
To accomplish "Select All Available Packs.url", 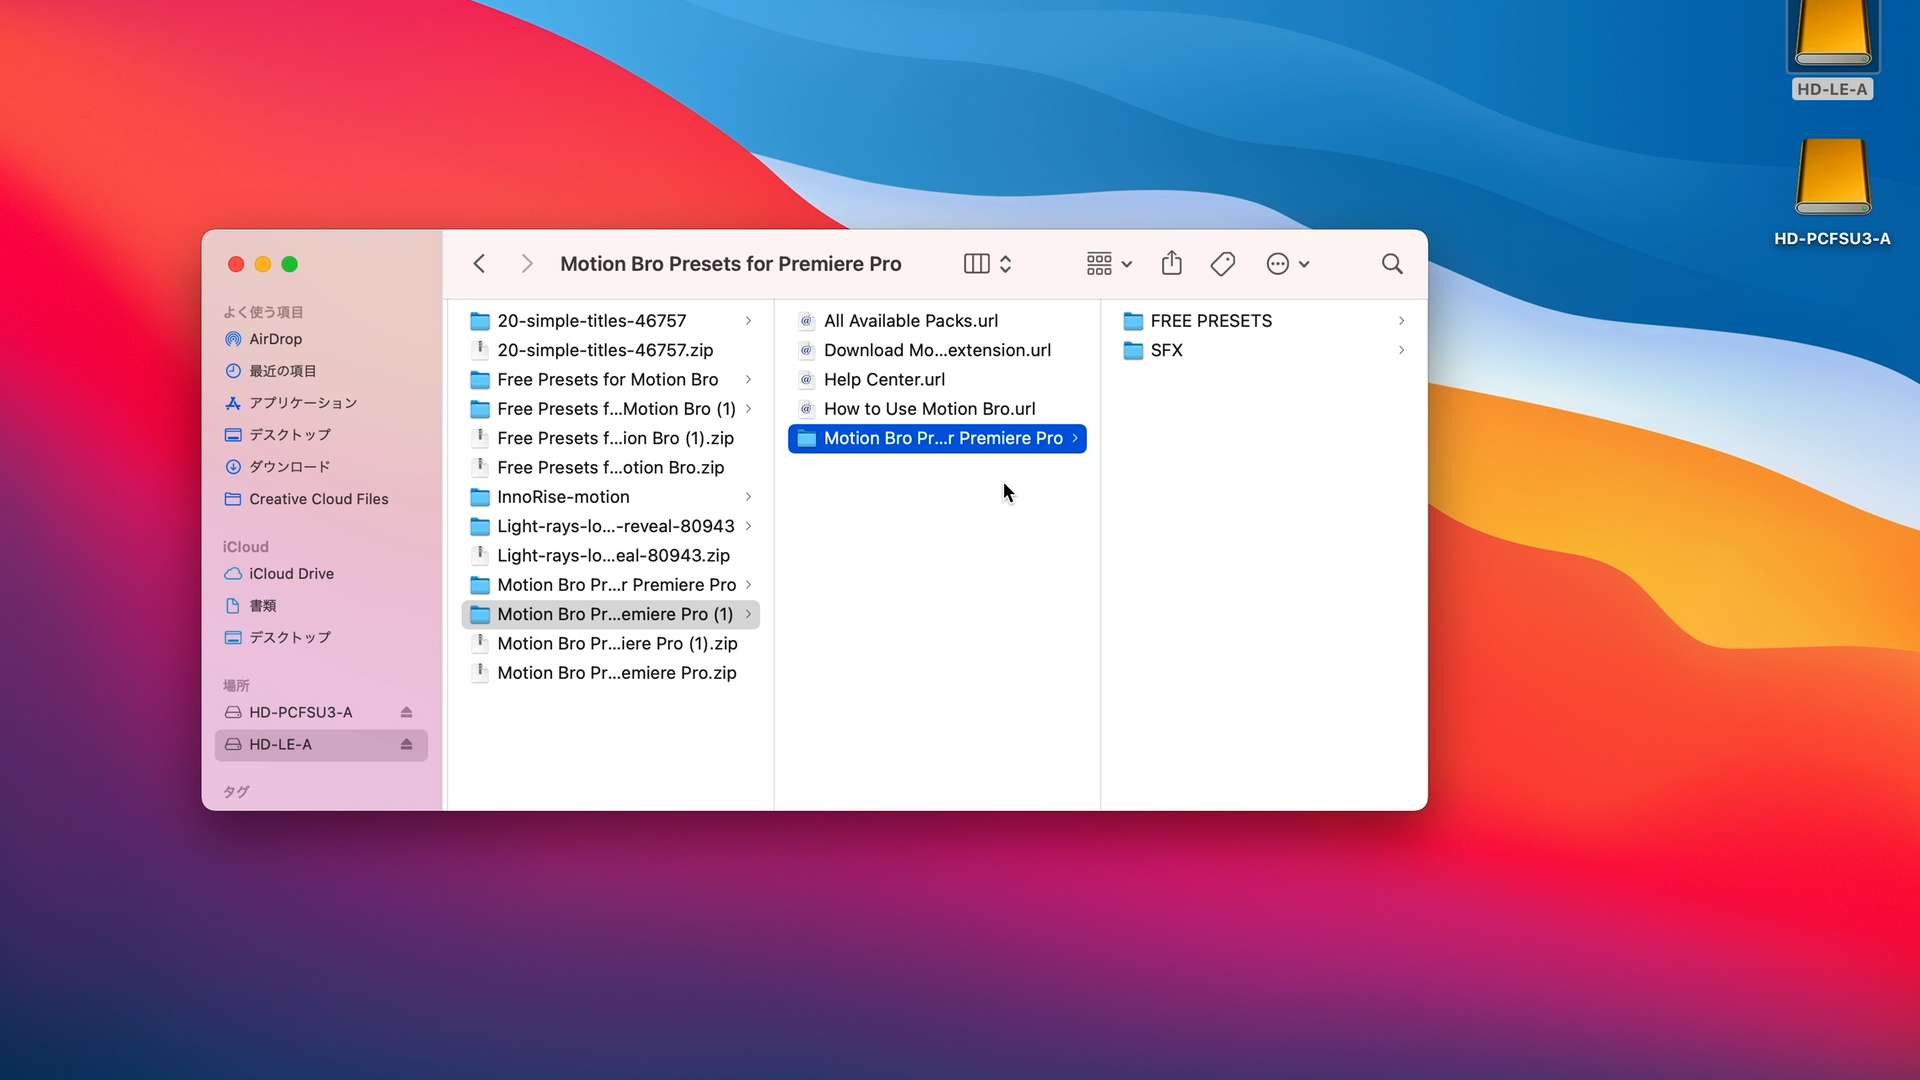I will point(937,321).
